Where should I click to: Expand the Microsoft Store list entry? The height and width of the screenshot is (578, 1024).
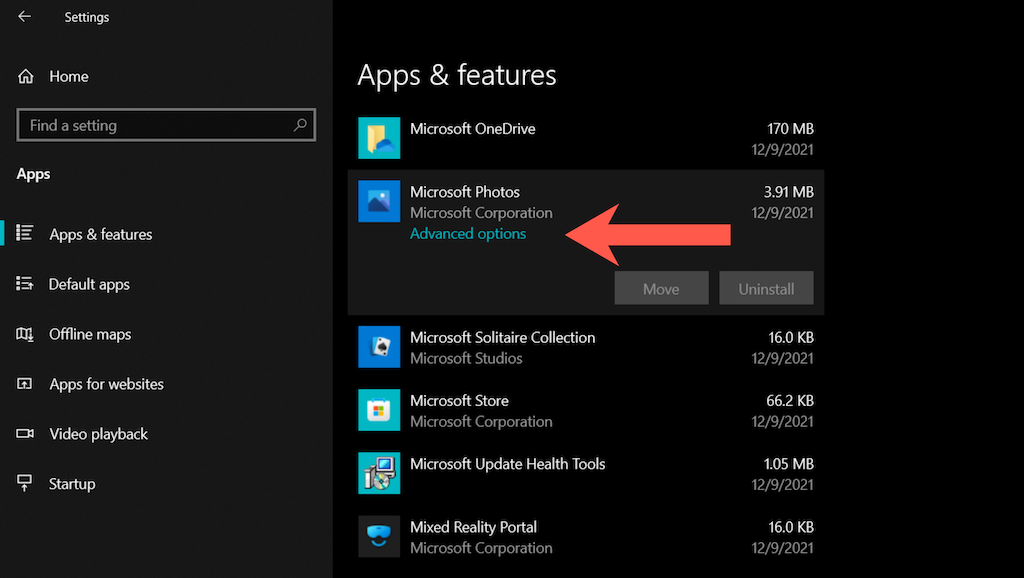click(600, 410)
